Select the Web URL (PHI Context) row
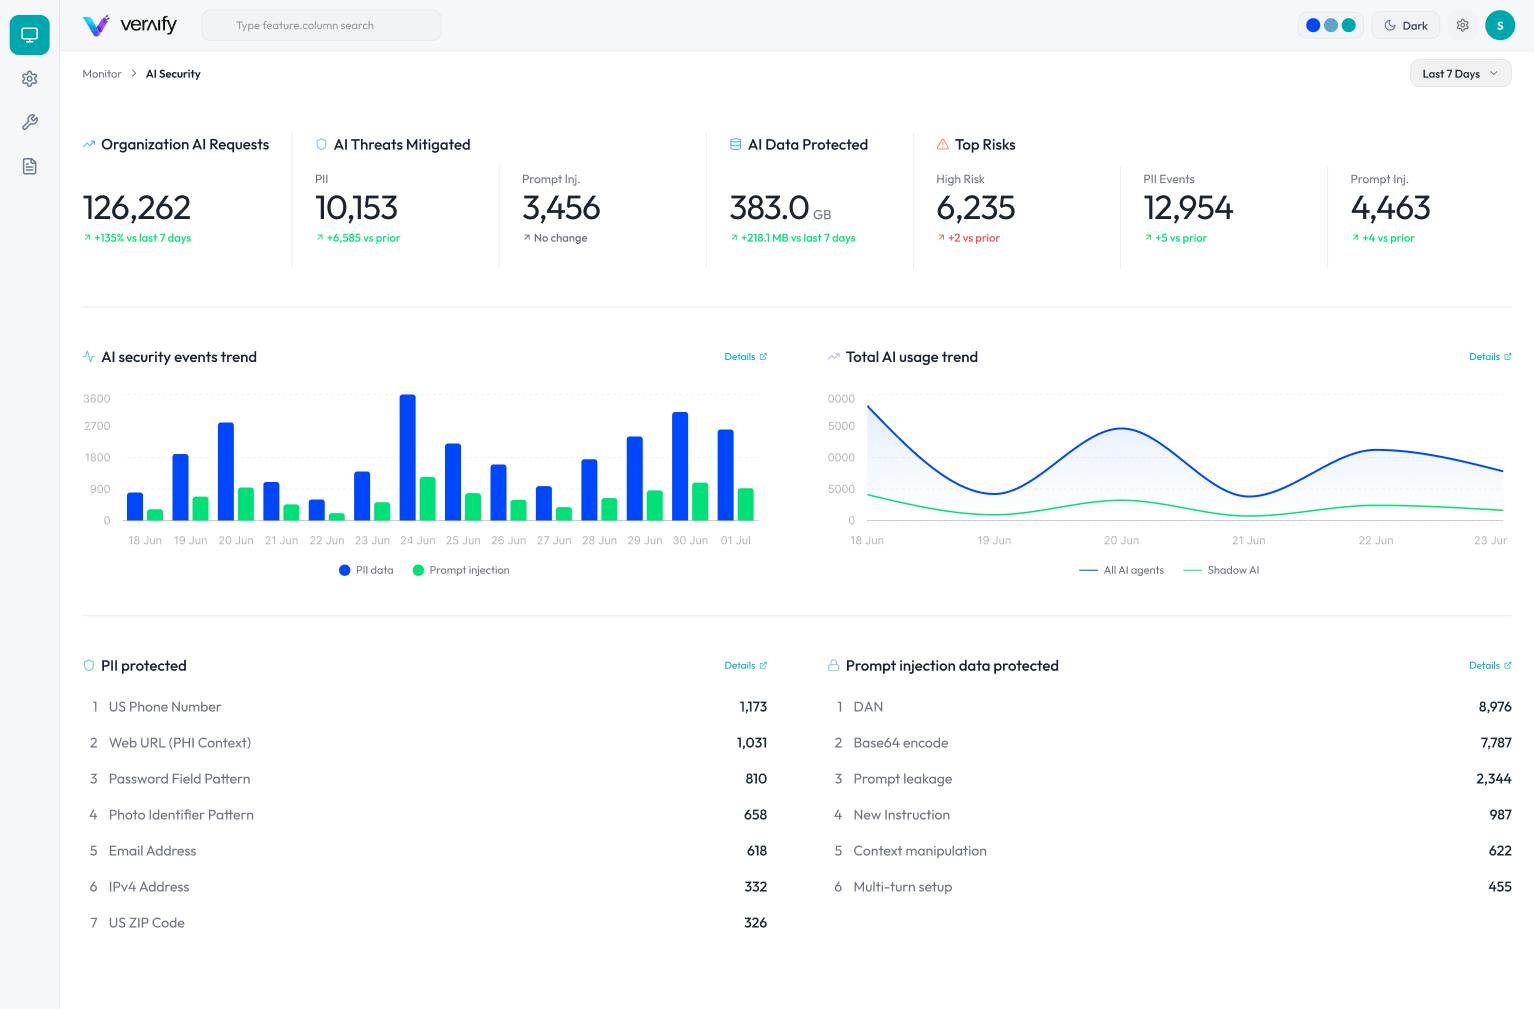The image size is (1534, 1009). click(425, 743)
